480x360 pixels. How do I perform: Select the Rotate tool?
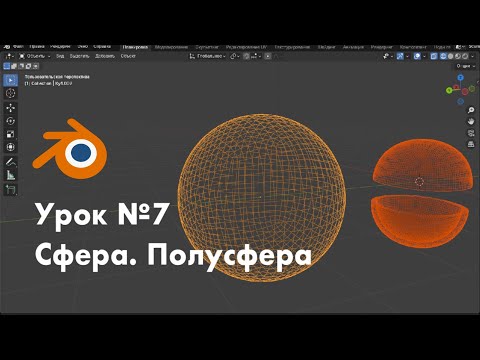click(10, 121)
